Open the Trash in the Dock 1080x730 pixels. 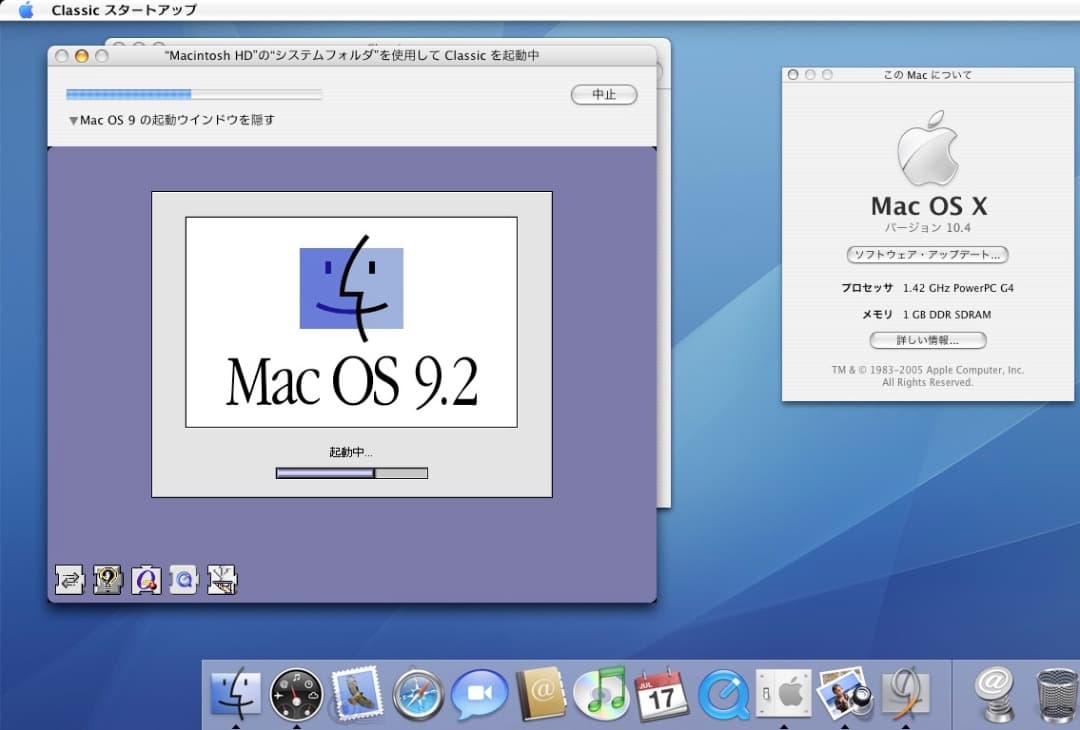[1057, 696]
